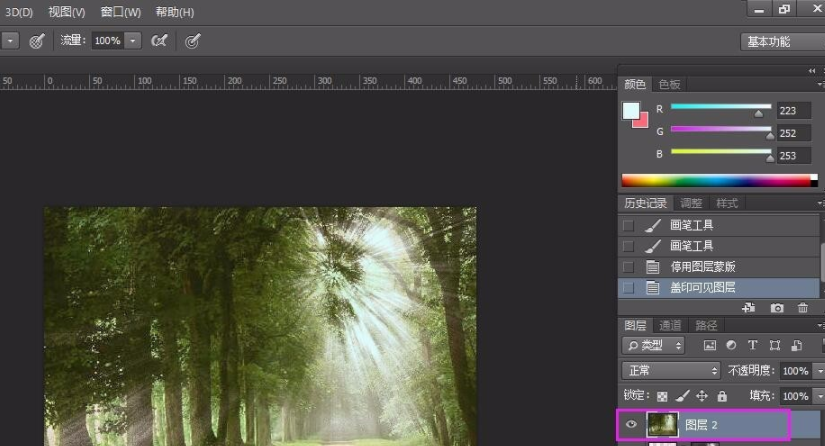This screenshot has height=446, width=825.
Task: Expand the 流量 flow percentage dropdown arrow
Action: pyautogui.click(x=133, y=41)
